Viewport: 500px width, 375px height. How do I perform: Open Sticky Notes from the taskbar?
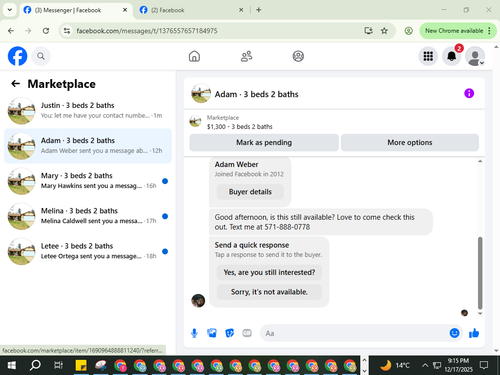click(x=81, y=365)
